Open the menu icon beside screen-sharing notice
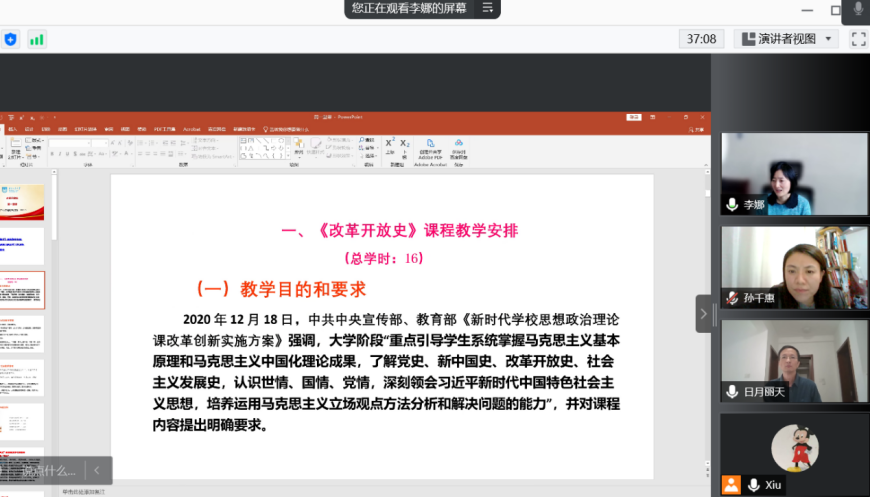870x497 pixels. point(487,8)
